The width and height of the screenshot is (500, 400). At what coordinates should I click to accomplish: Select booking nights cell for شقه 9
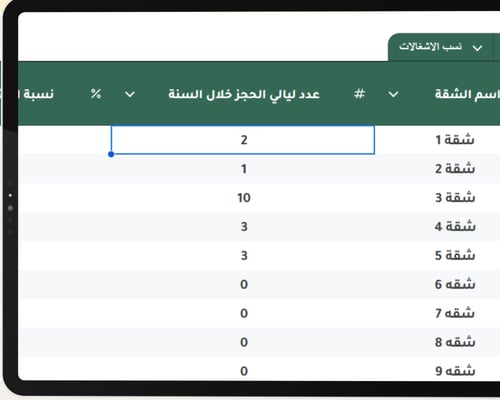coord(243,370)
